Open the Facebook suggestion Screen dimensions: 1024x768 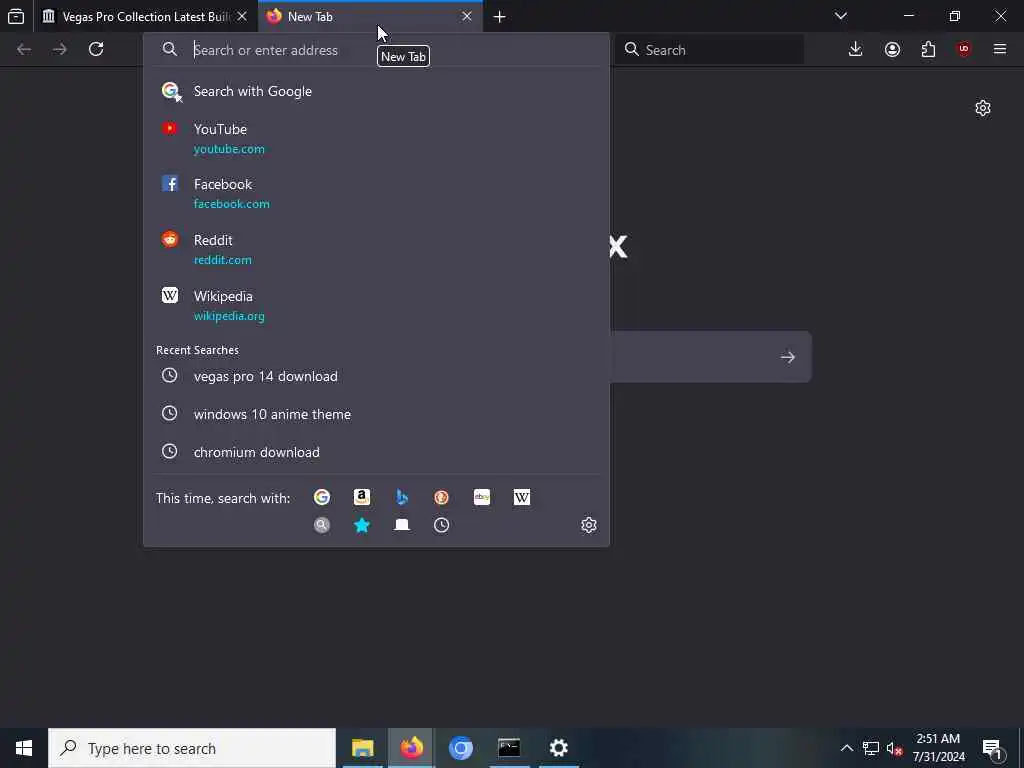[x=376, y=194]
